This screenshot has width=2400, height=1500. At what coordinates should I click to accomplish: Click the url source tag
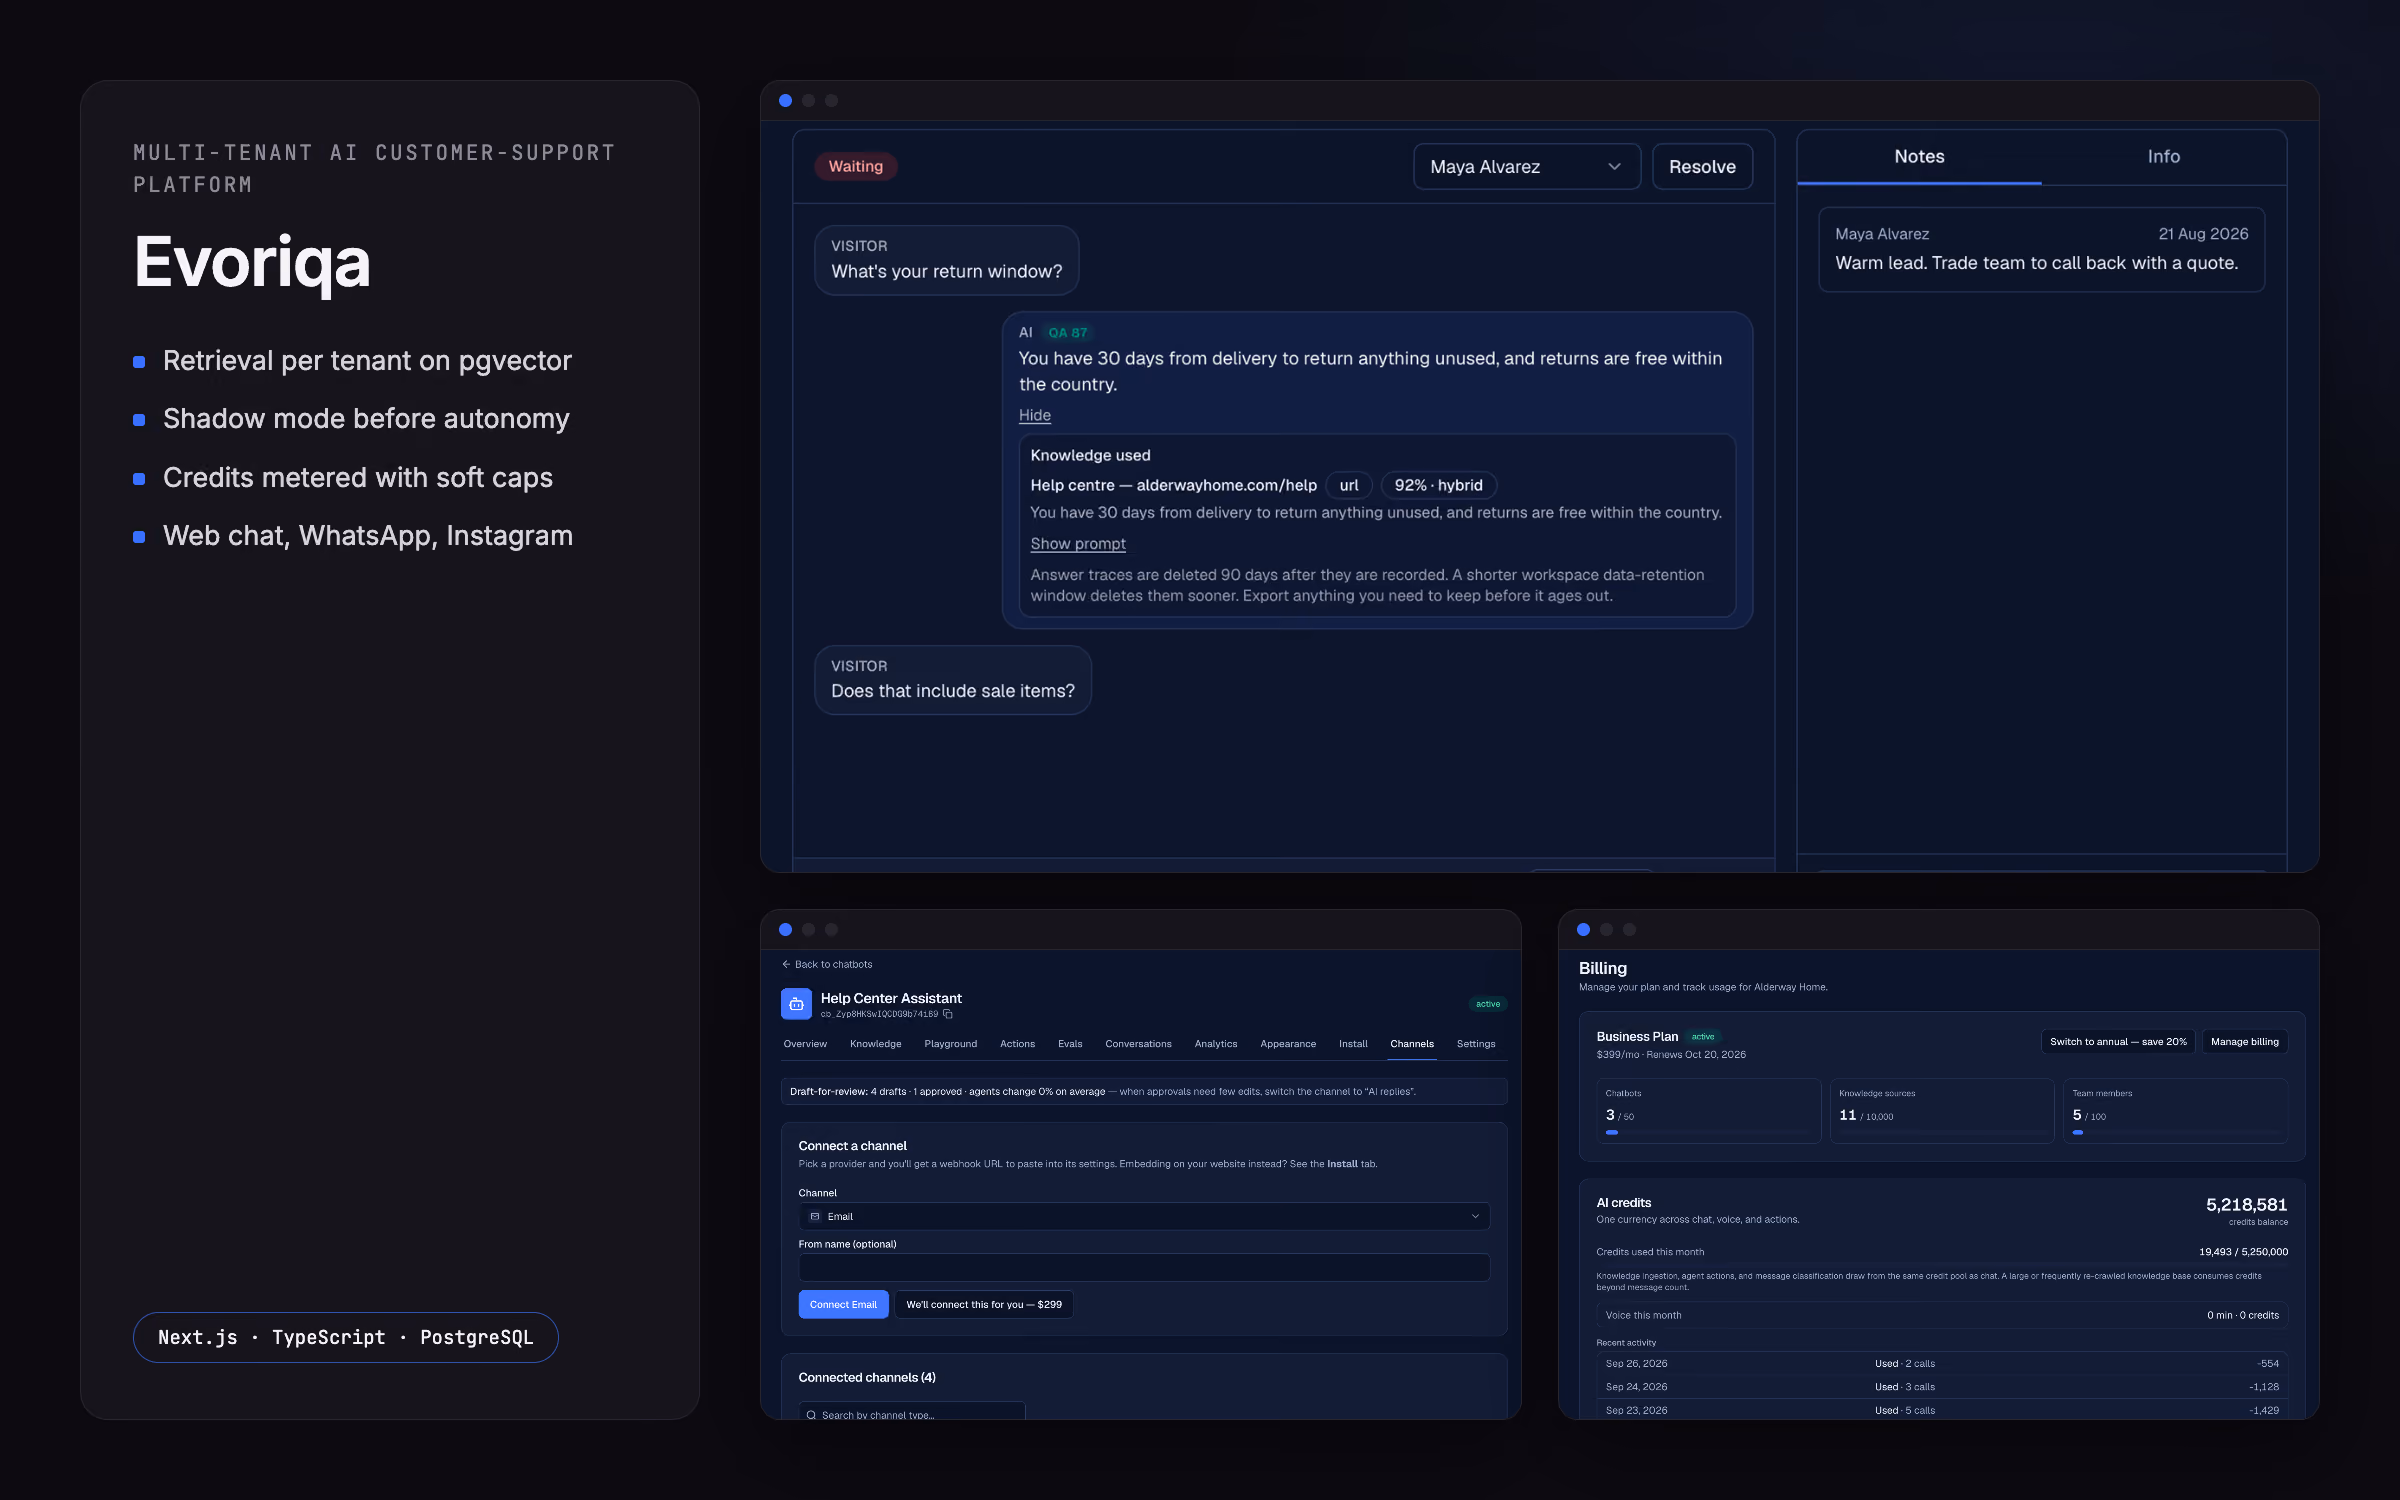point(1348,486)
